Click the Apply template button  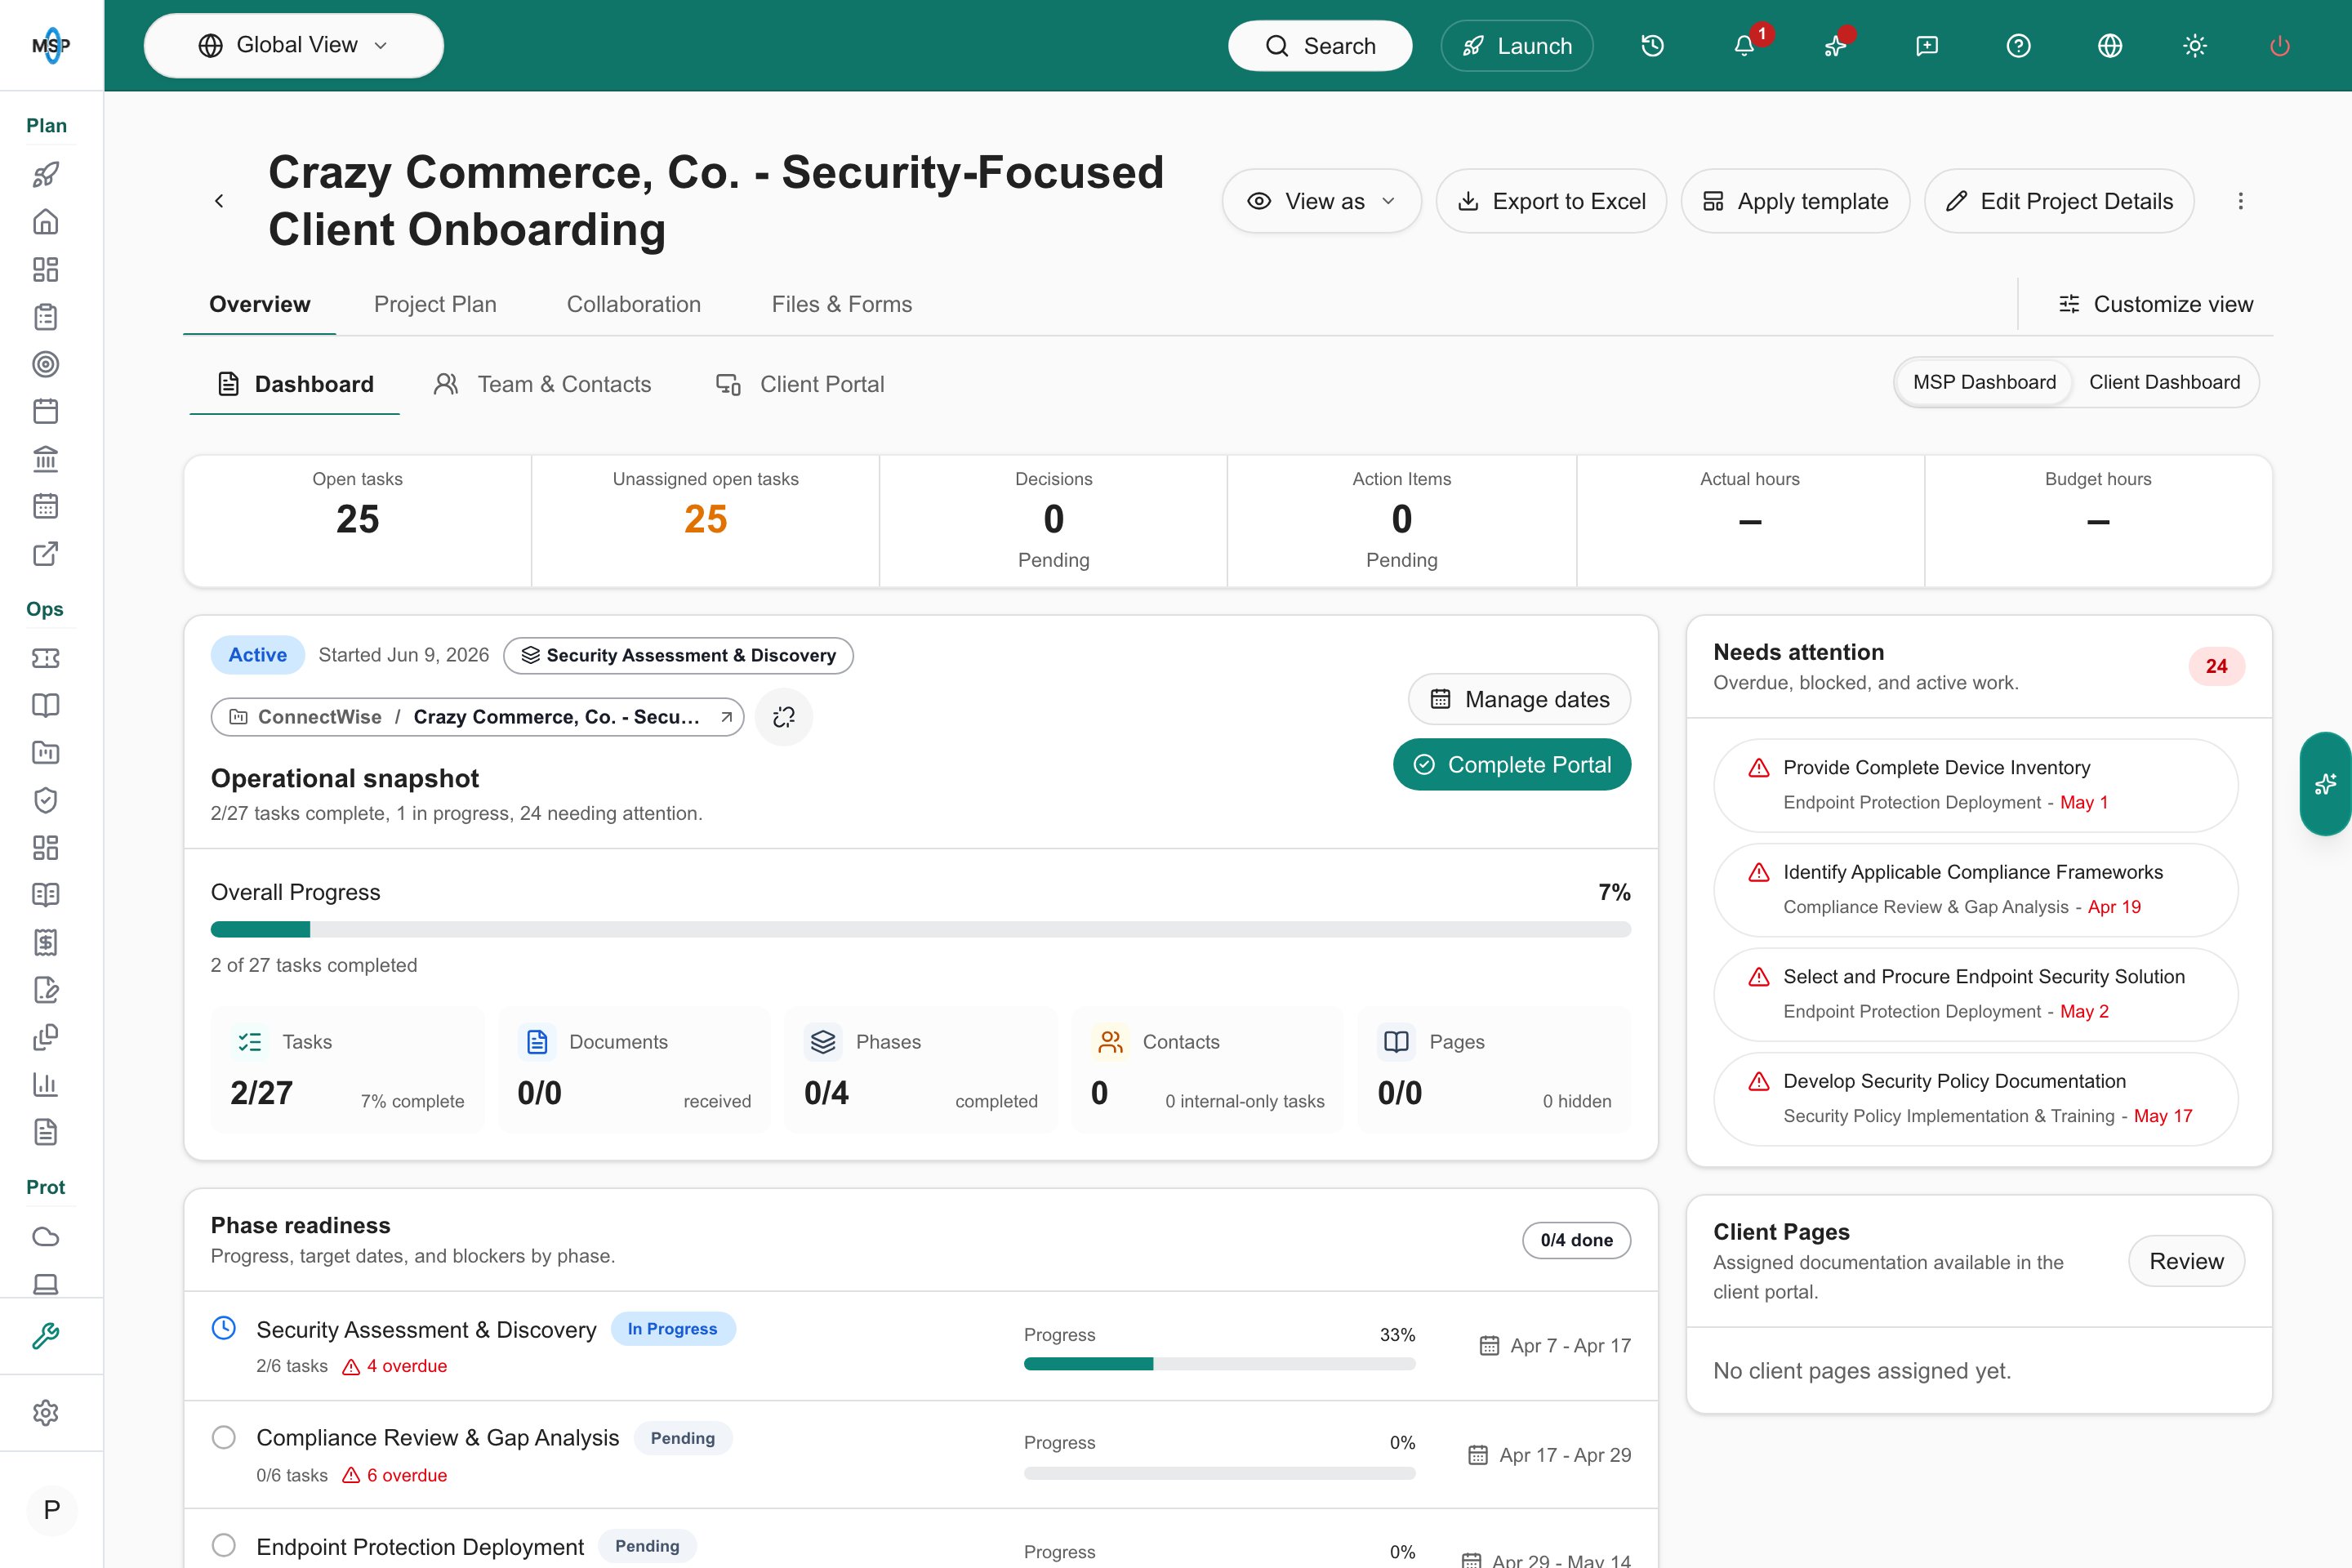(x=1795, y=201)
